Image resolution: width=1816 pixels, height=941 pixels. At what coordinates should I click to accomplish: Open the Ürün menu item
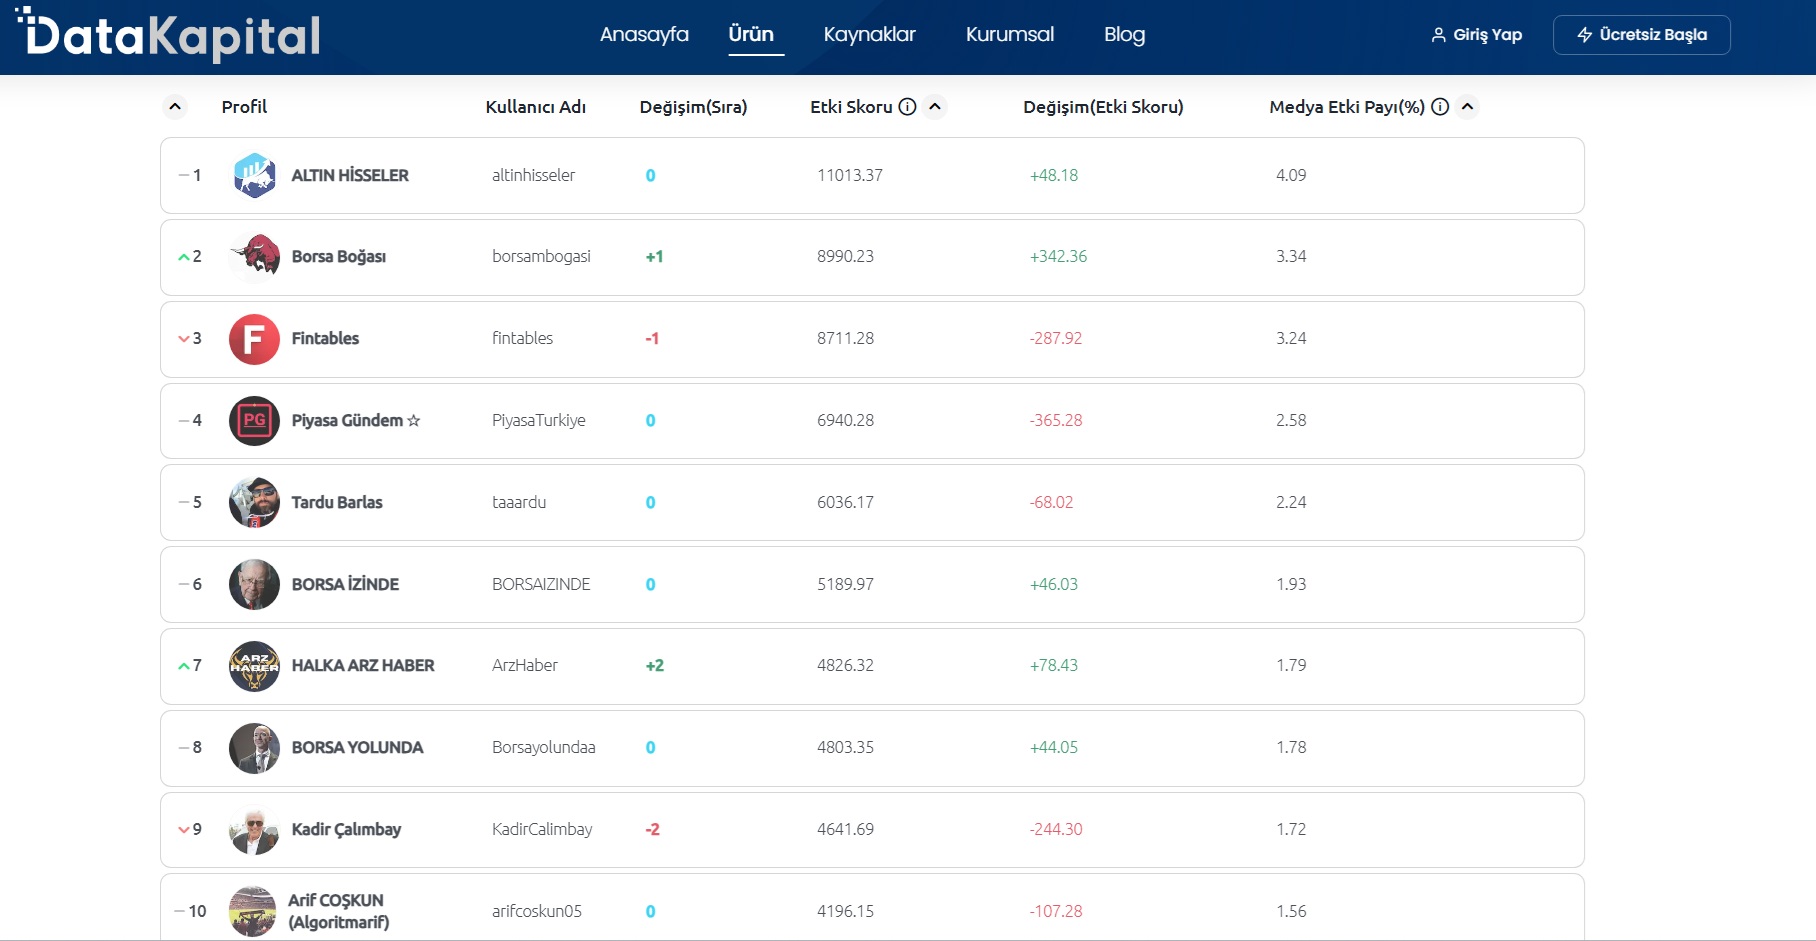[751, 35]
